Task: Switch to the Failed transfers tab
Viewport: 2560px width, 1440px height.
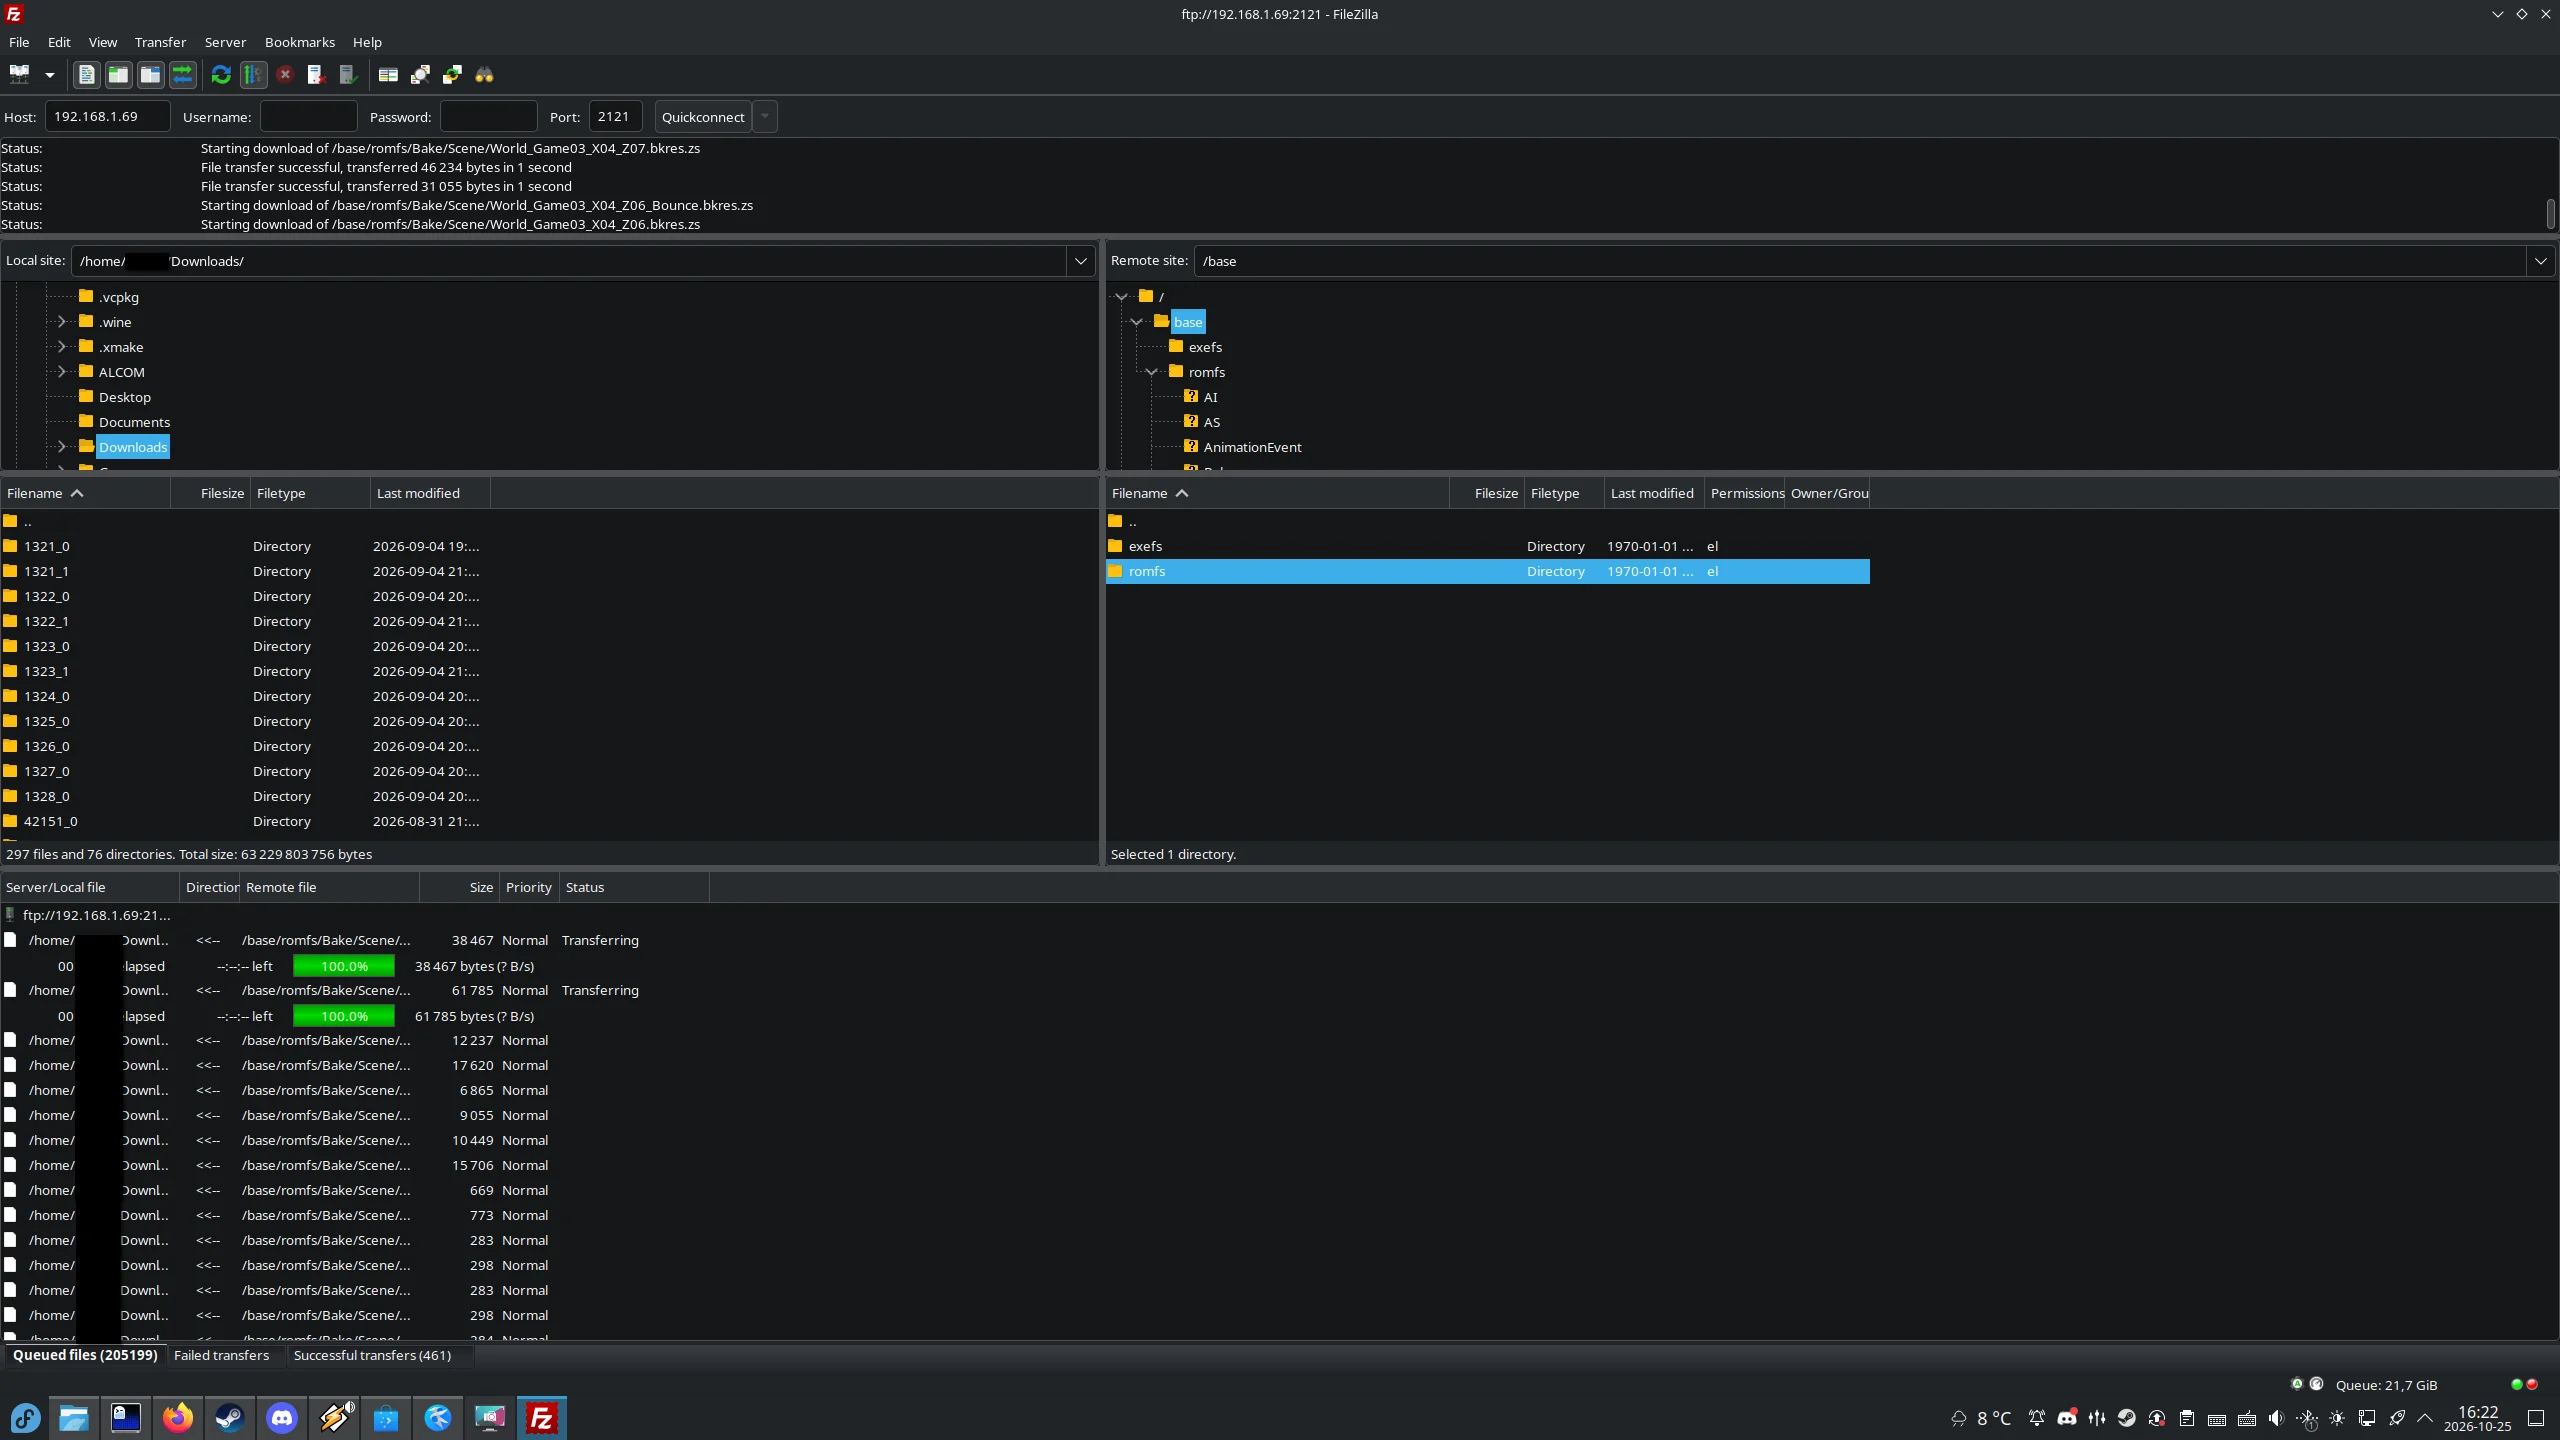Action: click(x=221, y=1355)
